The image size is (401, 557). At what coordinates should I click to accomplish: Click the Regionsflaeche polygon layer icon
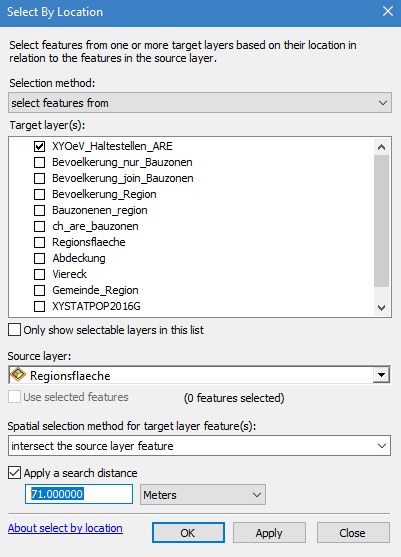pos(18,375)
